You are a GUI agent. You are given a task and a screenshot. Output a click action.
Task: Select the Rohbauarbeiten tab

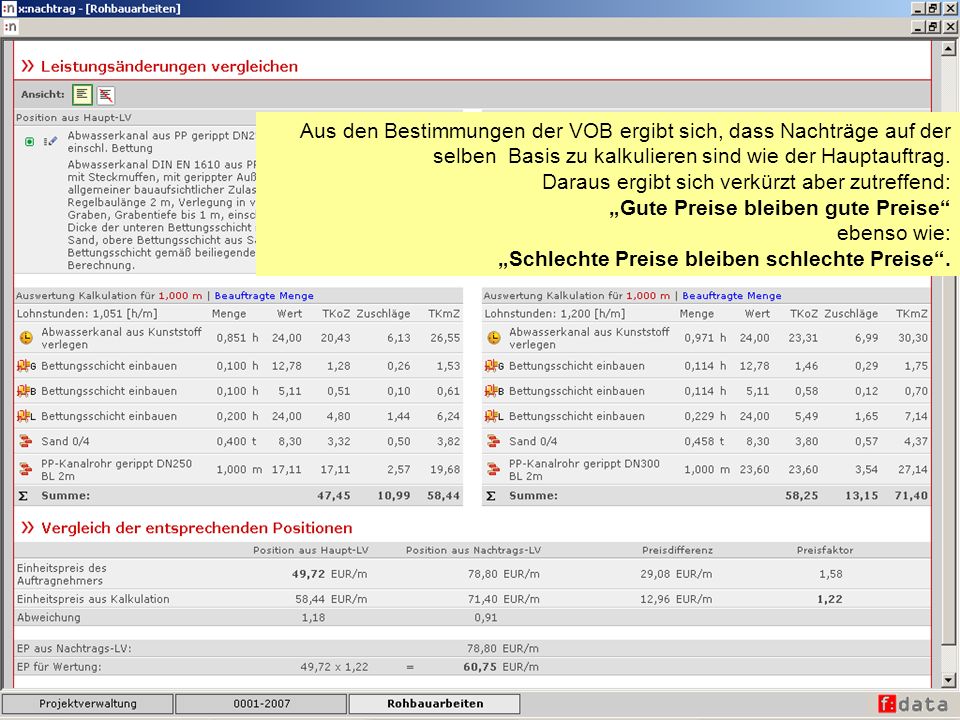point(435,703)
